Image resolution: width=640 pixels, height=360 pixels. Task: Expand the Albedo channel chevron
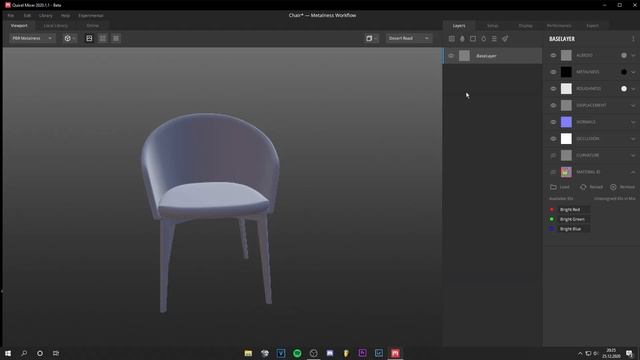(633, 55)
